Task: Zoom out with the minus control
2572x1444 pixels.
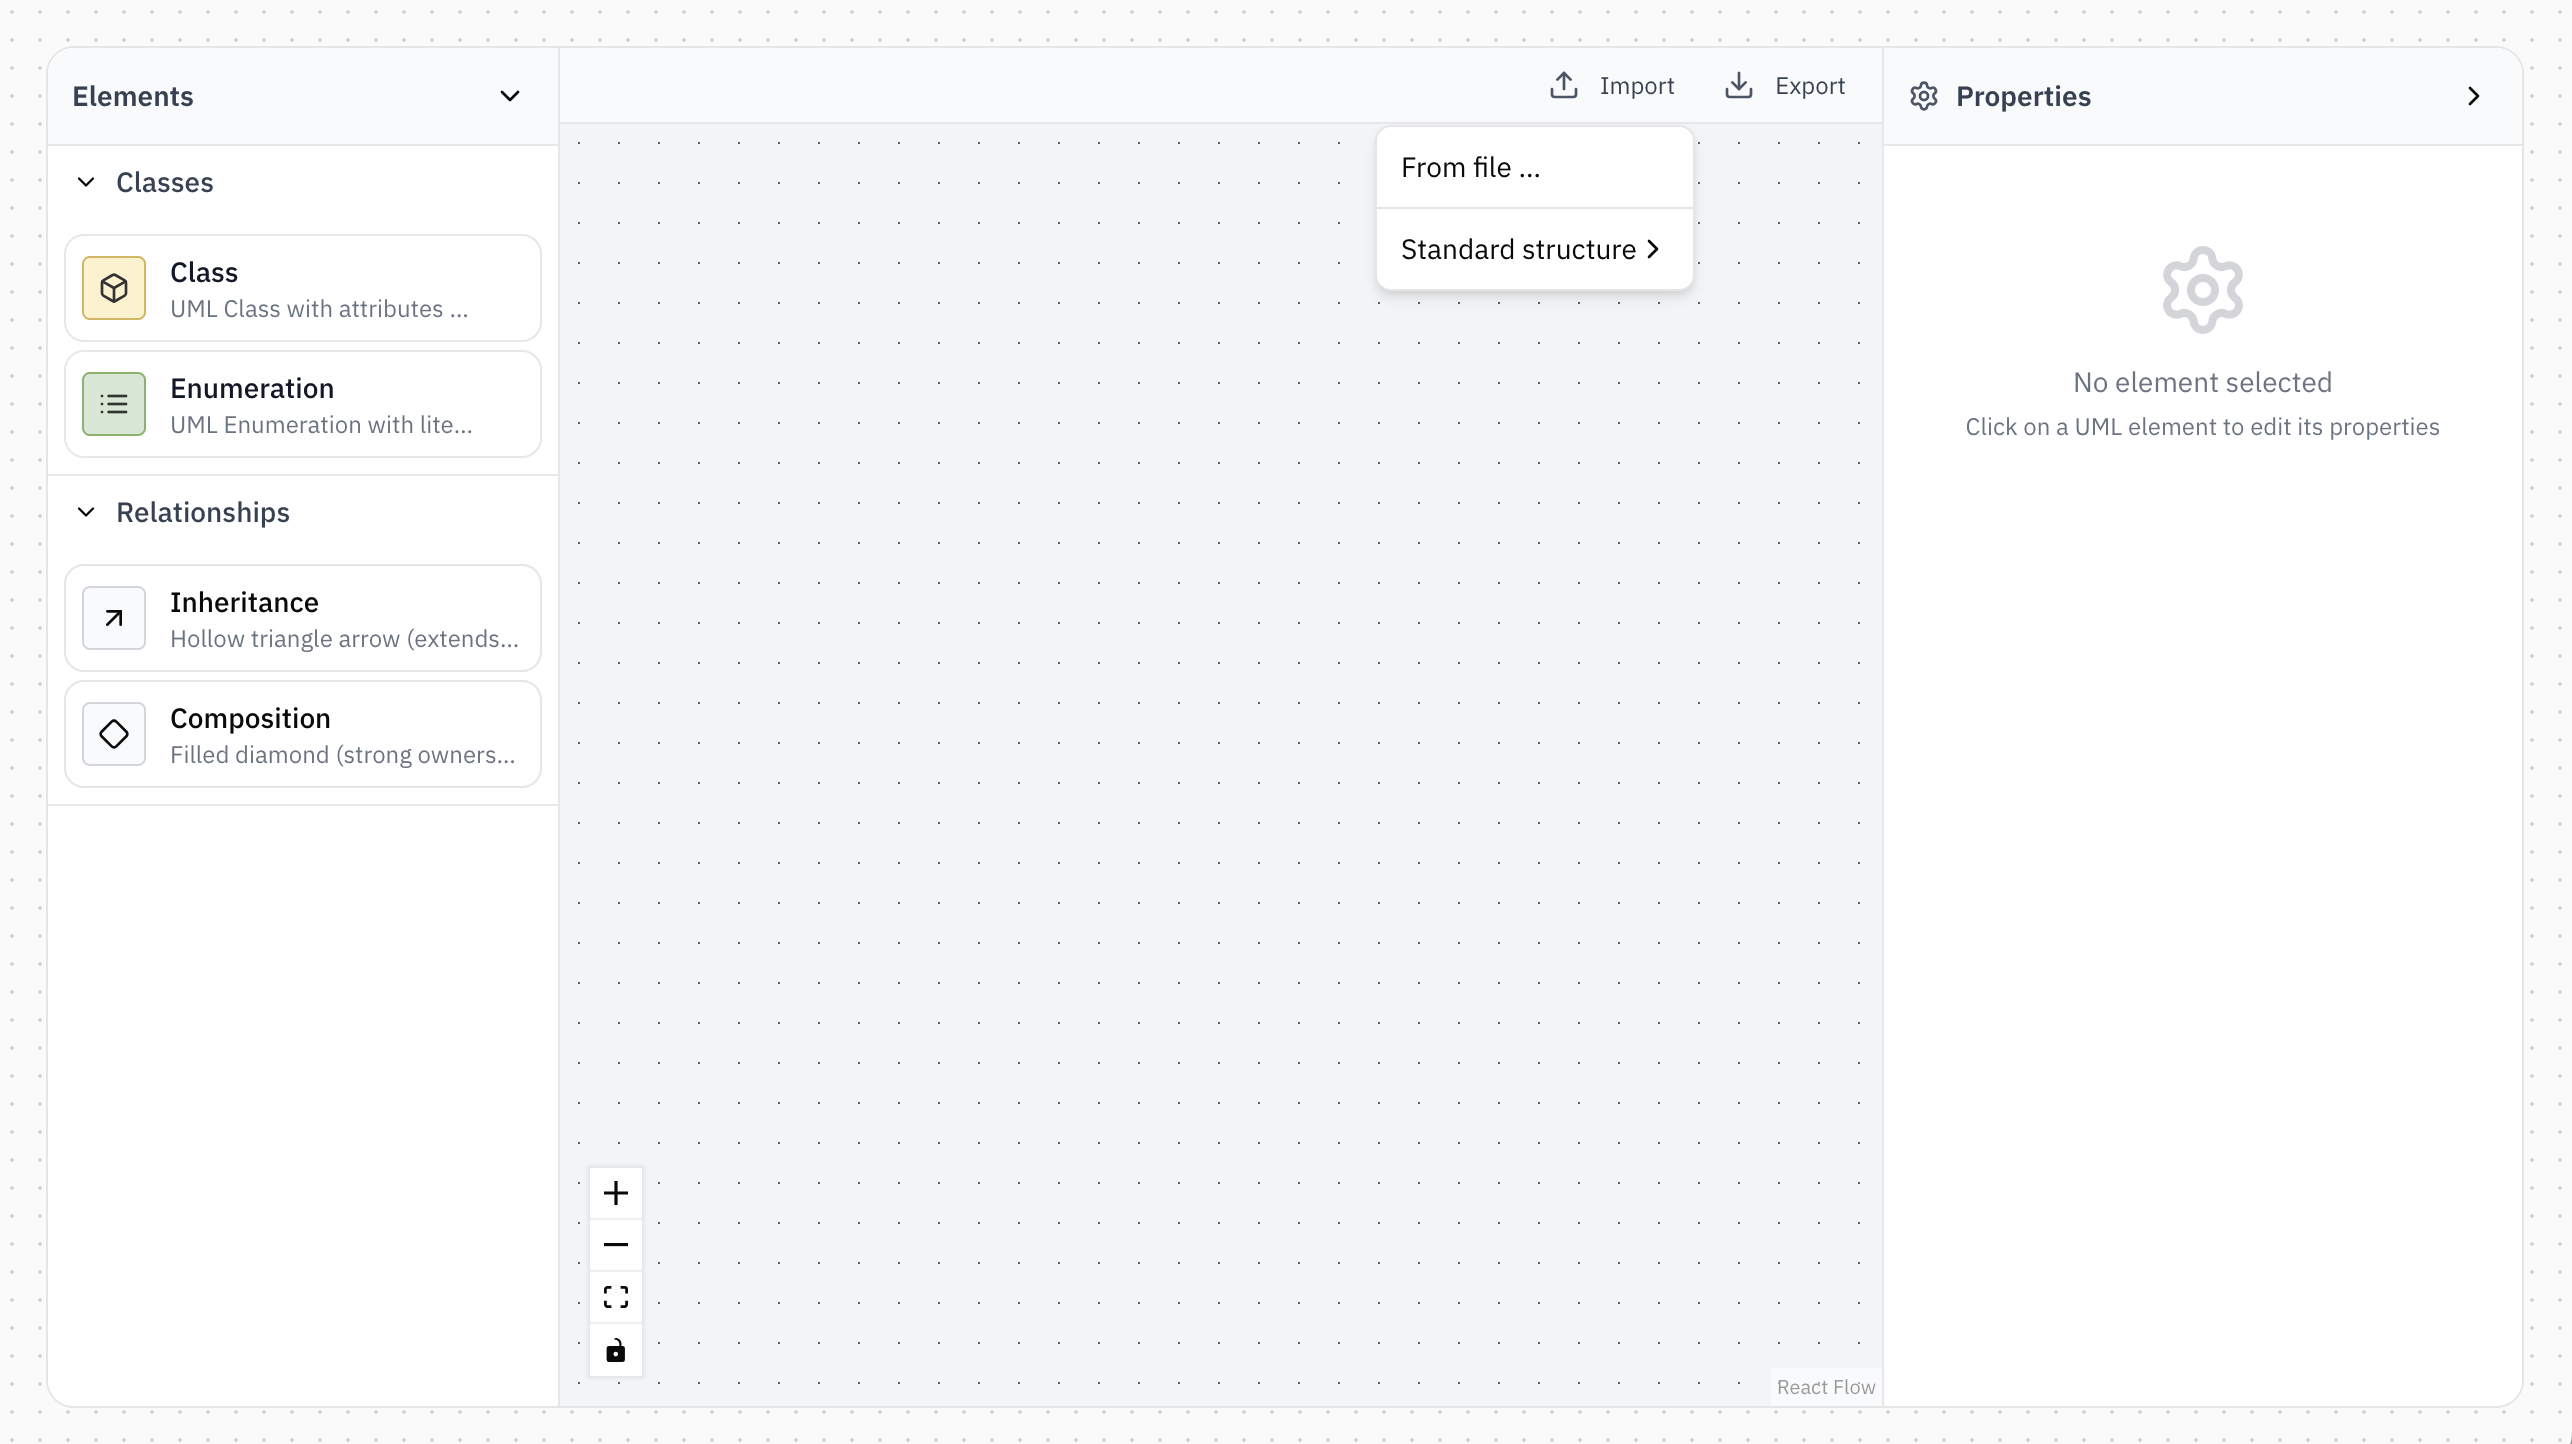Action: (616, 1245)
